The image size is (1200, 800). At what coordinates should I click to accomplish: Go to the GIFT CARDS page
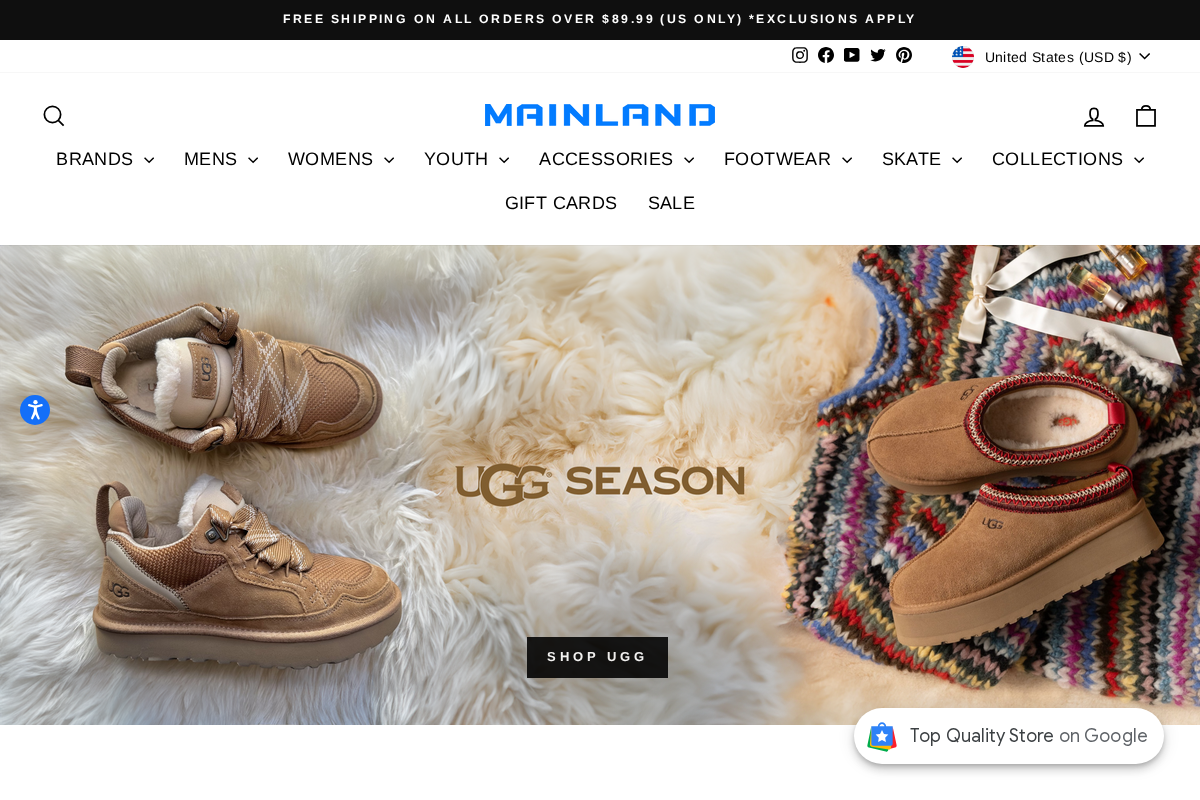(561, 204)
